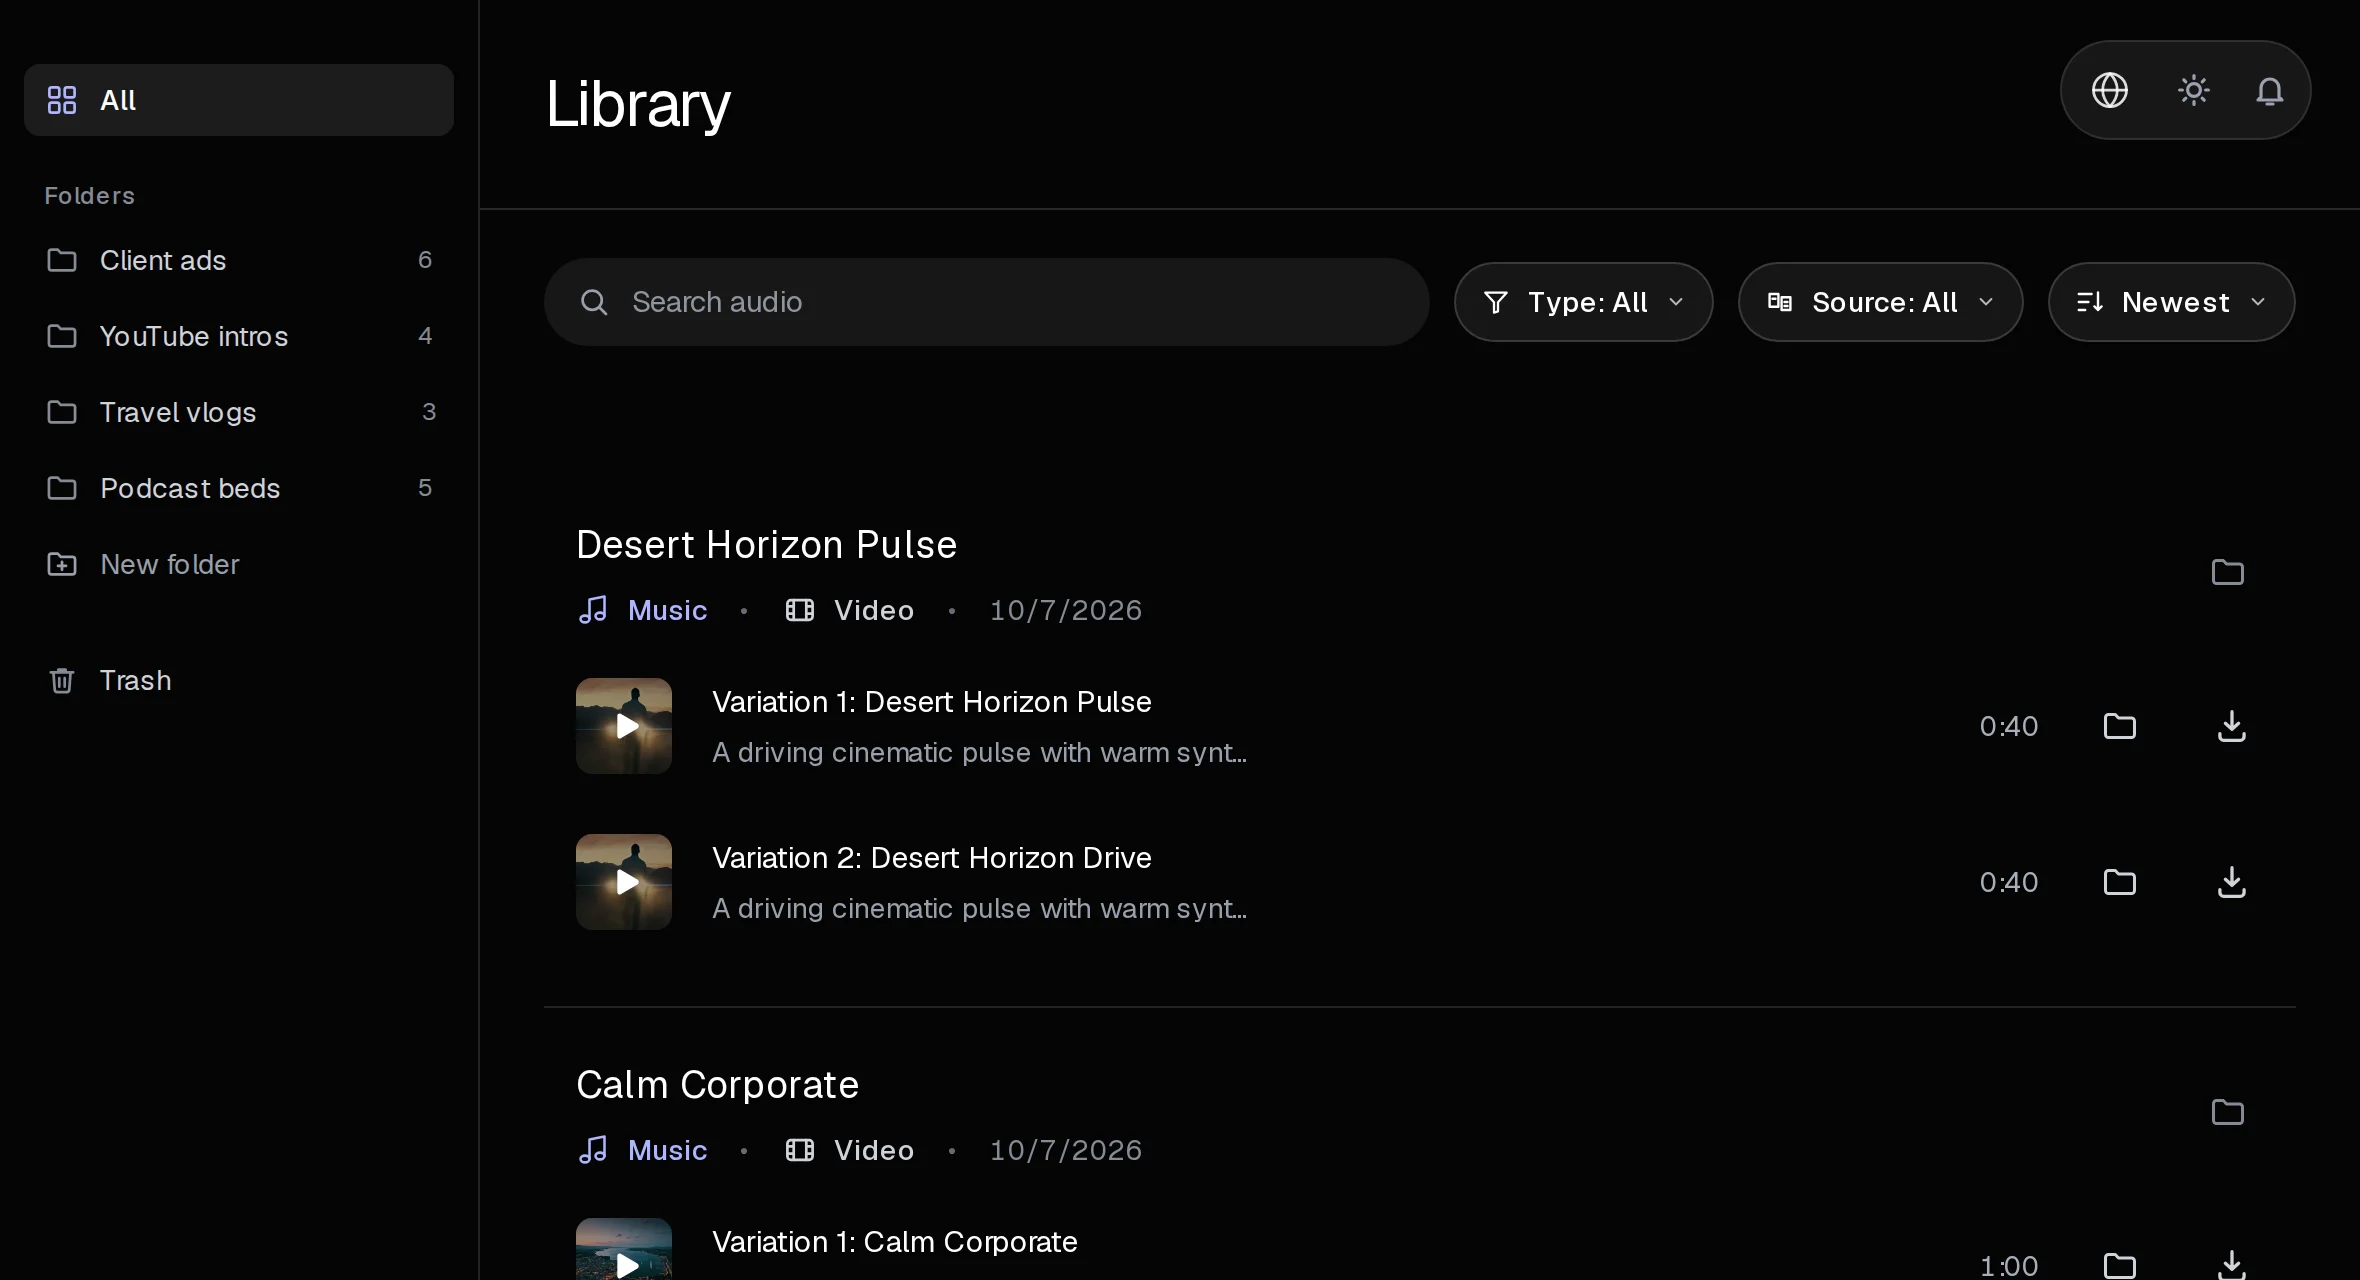The width and height of the screenshot is (2360, 1280).
Task: Click the 0:40 duration of Variation 1
Action: point(2009,726)
